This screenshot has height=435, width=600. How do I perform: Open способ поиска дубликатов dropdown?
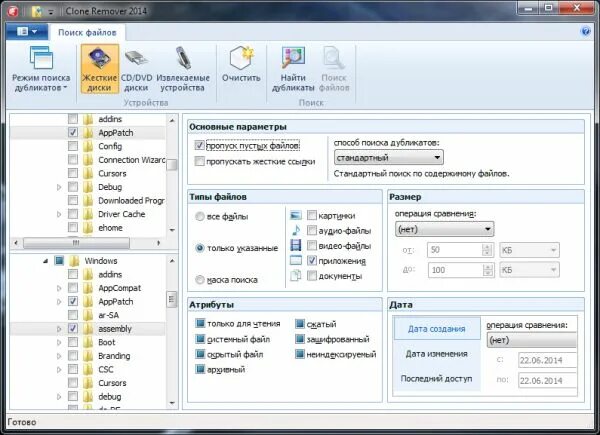388,157
